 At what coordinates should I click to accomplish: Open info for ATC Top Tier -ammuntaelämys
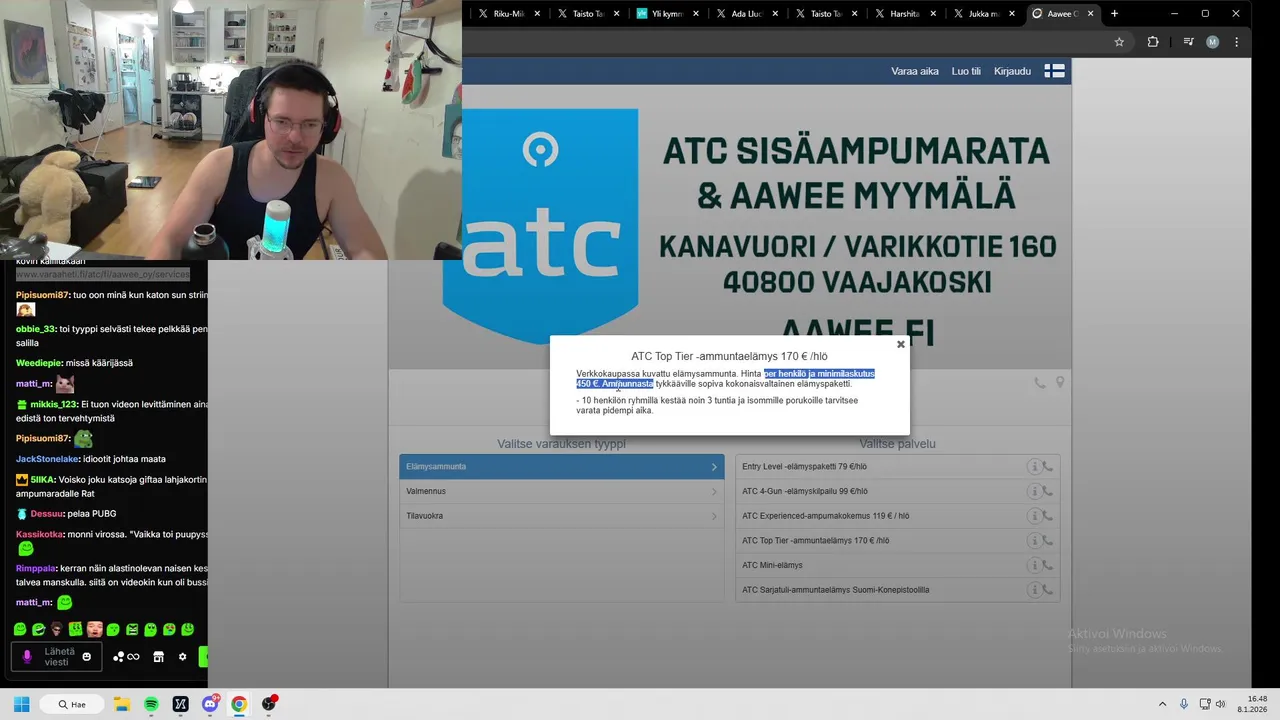click(1034, 541)
